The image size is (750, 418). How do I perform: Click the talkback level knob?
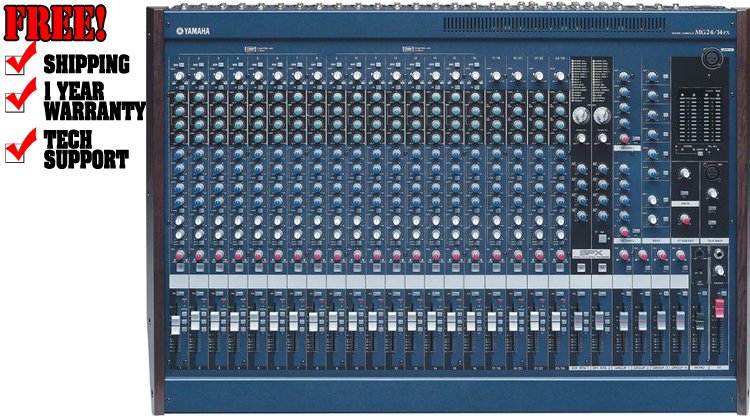click(x=713, y=193)
